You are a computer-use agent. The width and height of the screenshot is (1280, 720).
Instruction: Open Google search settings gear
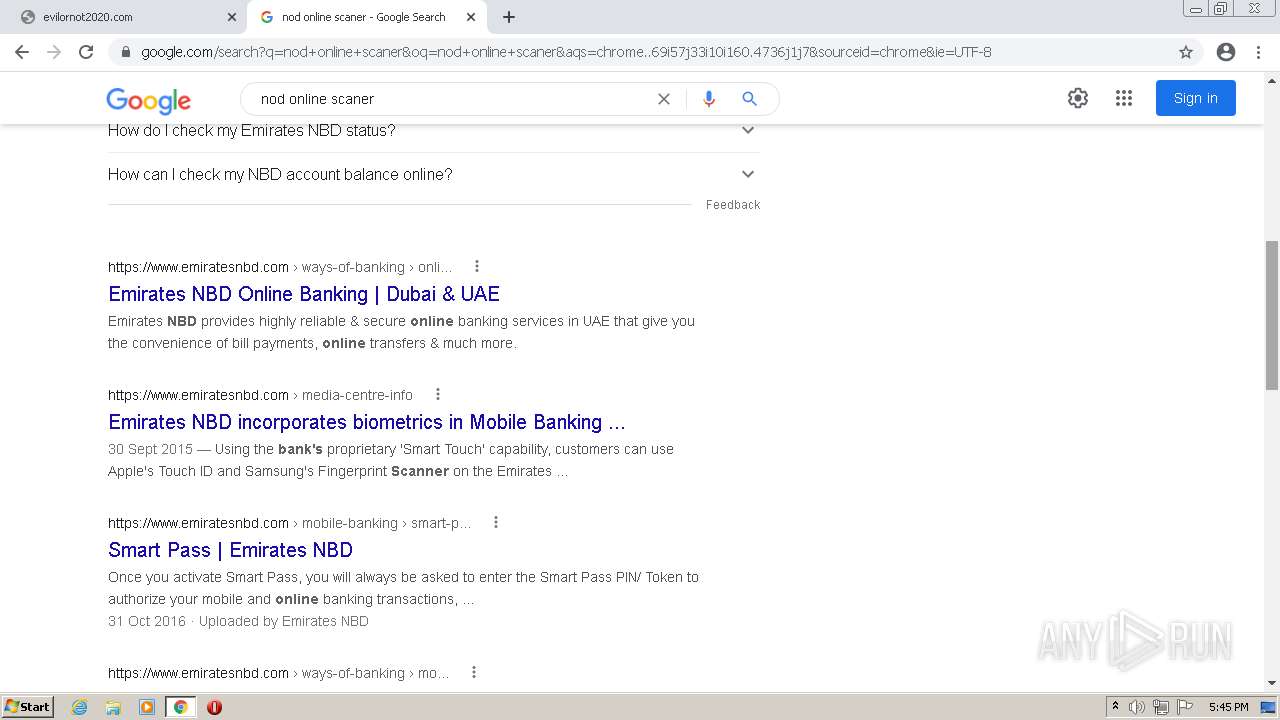pos(1078,98)
